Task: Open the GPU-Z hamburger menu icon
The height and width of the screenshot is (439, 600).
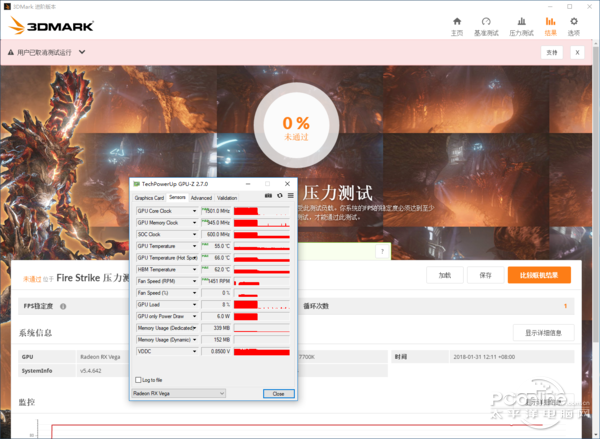Action: [x=290, y=196]
